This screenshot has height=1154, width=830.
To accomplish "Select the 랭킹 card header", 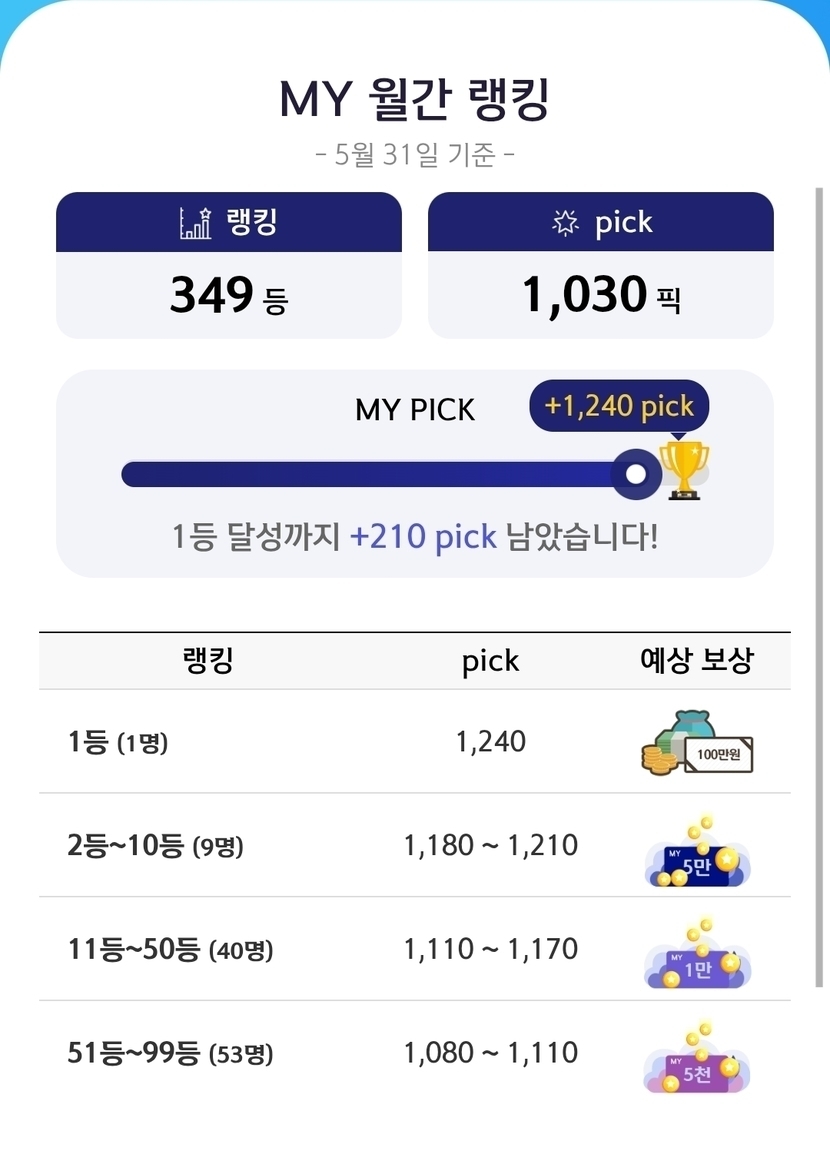I will click(x=229, y=222).
